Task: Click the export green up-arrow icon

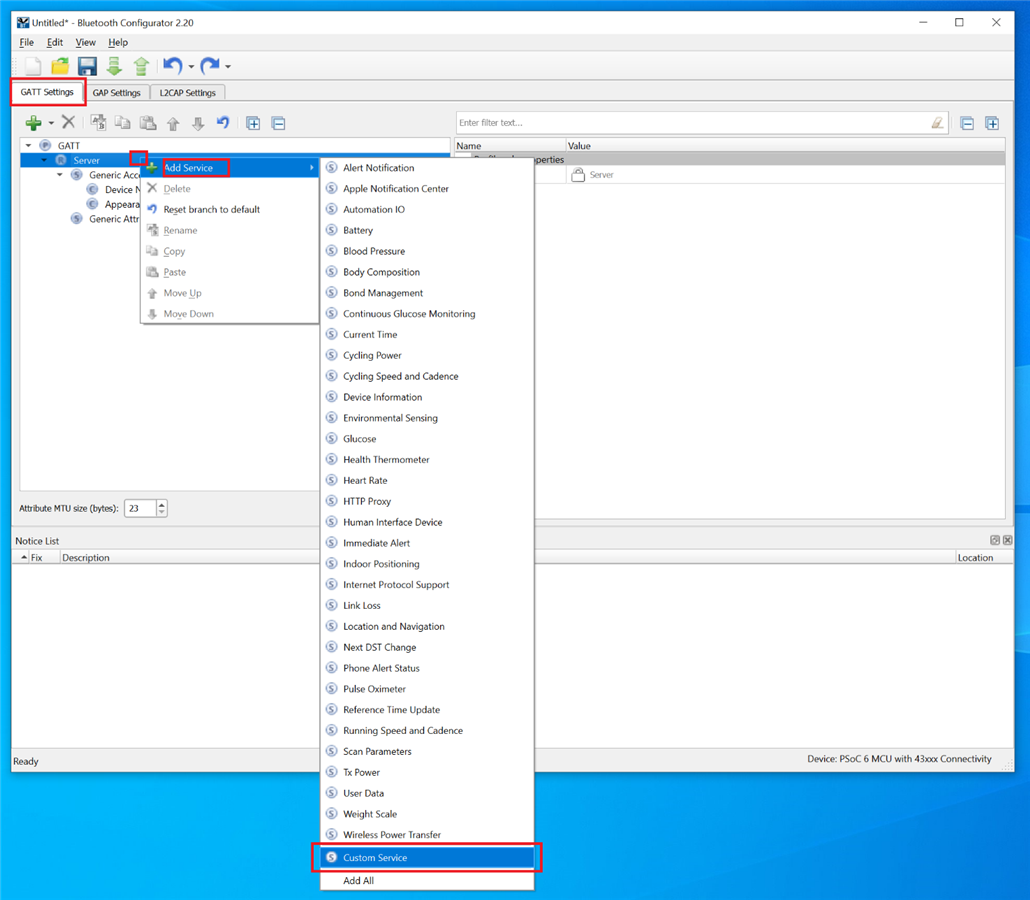Action: coord(141,66)
